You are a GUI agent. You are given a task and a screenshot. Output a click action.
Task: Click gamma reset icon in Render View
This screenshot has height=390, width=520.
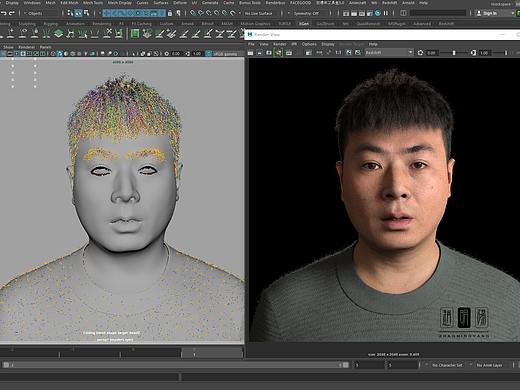(x=473, y=53)
